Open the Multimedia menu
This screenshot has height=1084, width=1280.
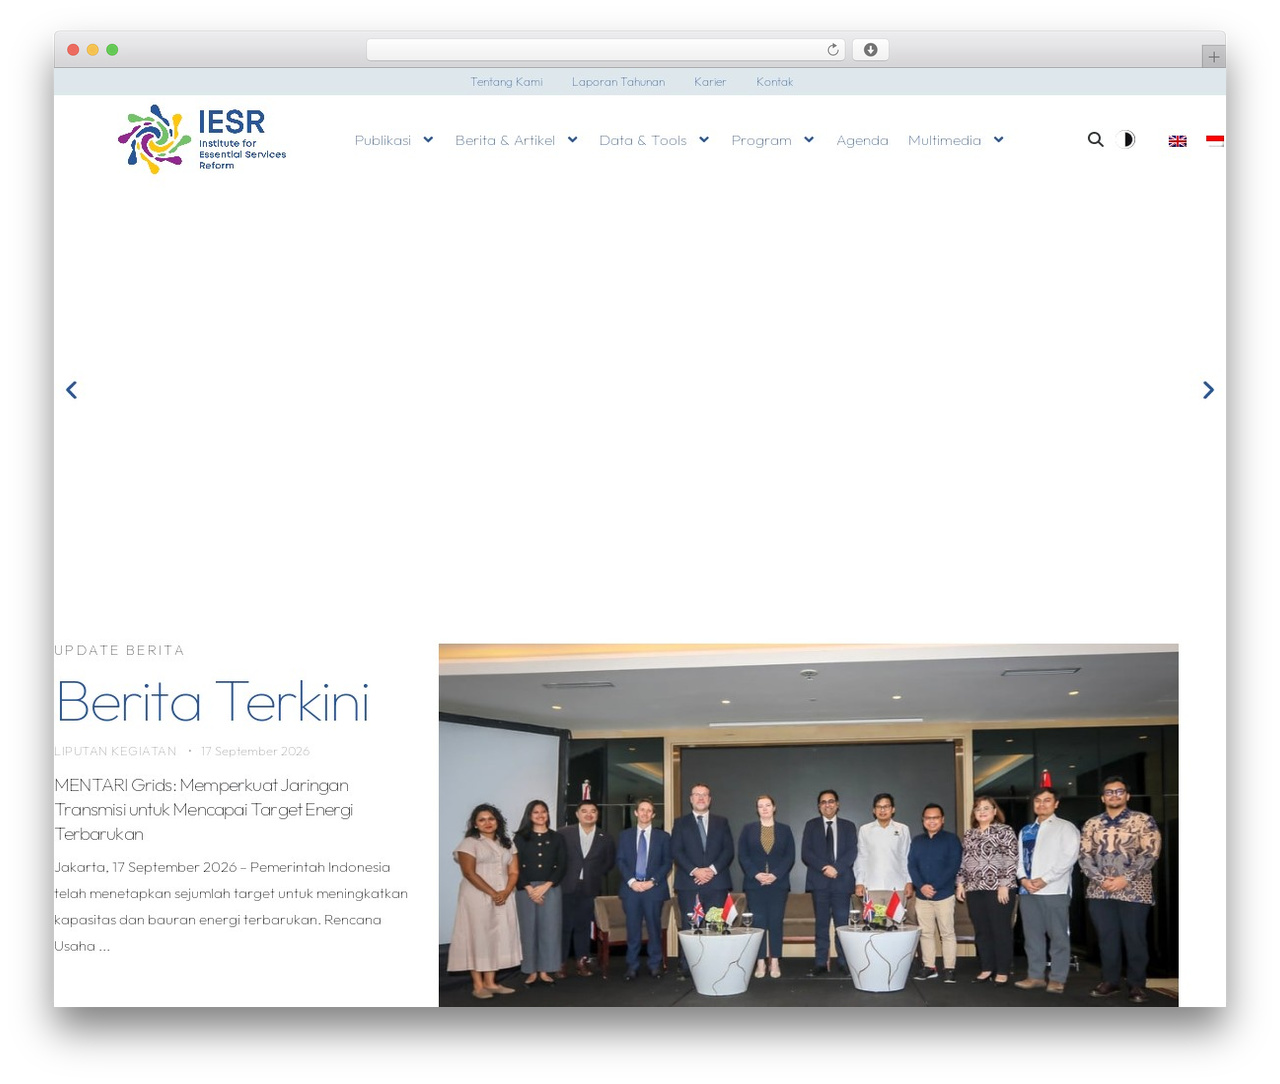pos(944,141)
